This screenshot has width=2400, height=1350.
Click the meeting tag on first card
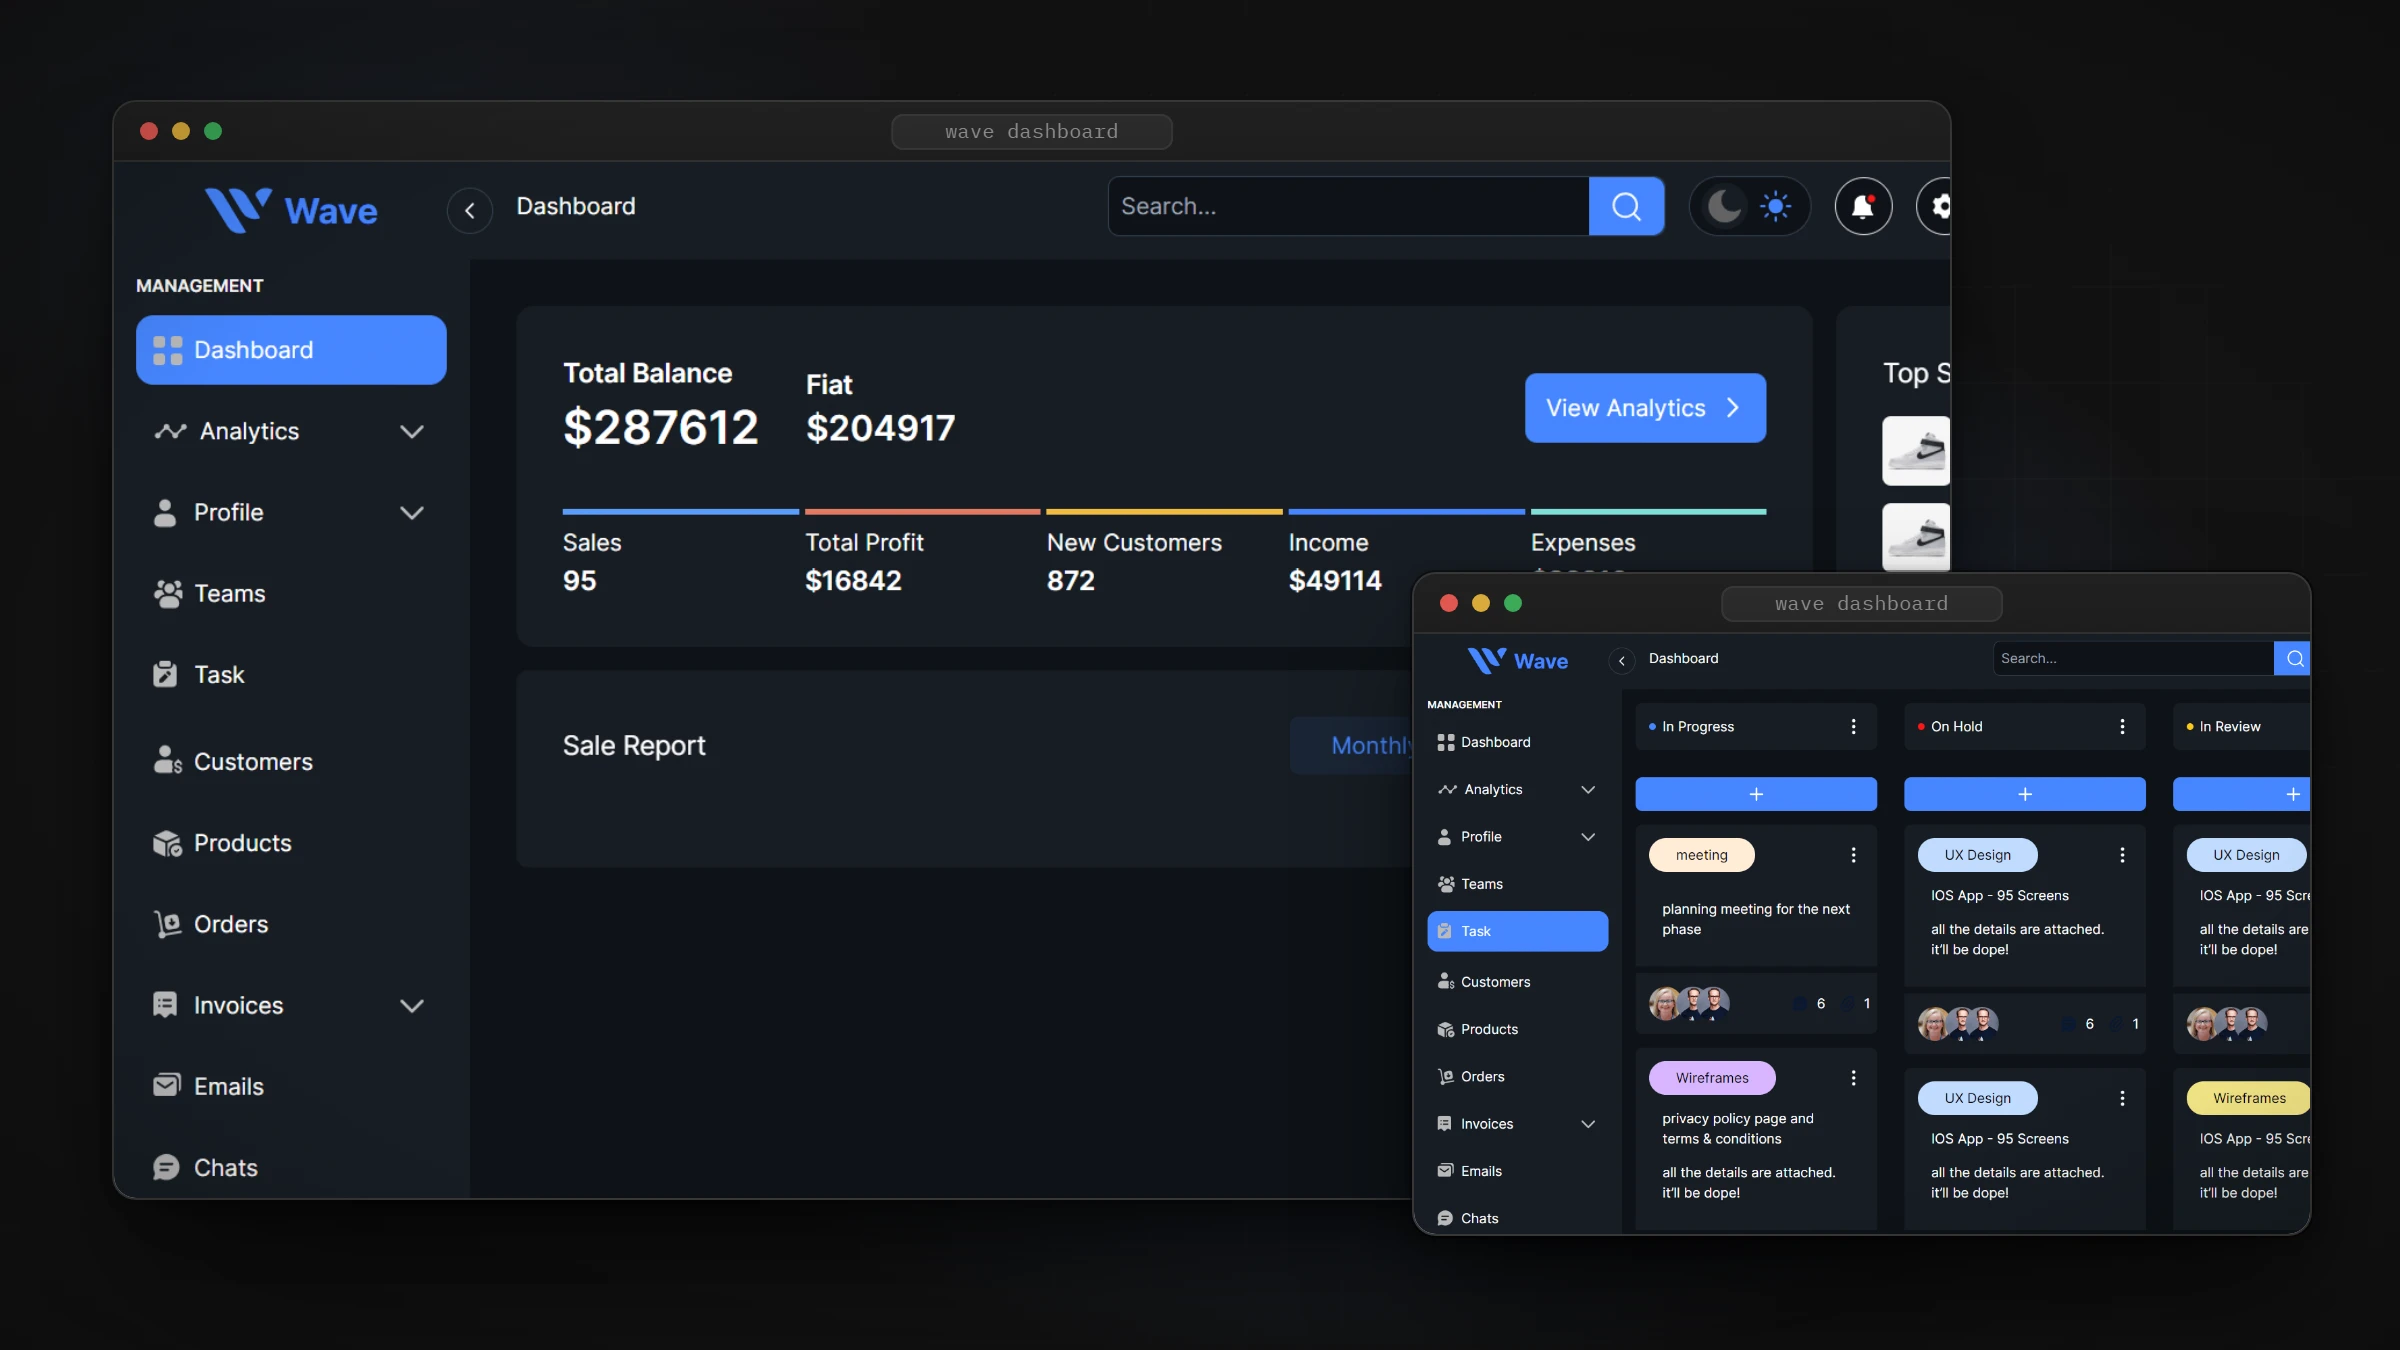coord(1702,855)
